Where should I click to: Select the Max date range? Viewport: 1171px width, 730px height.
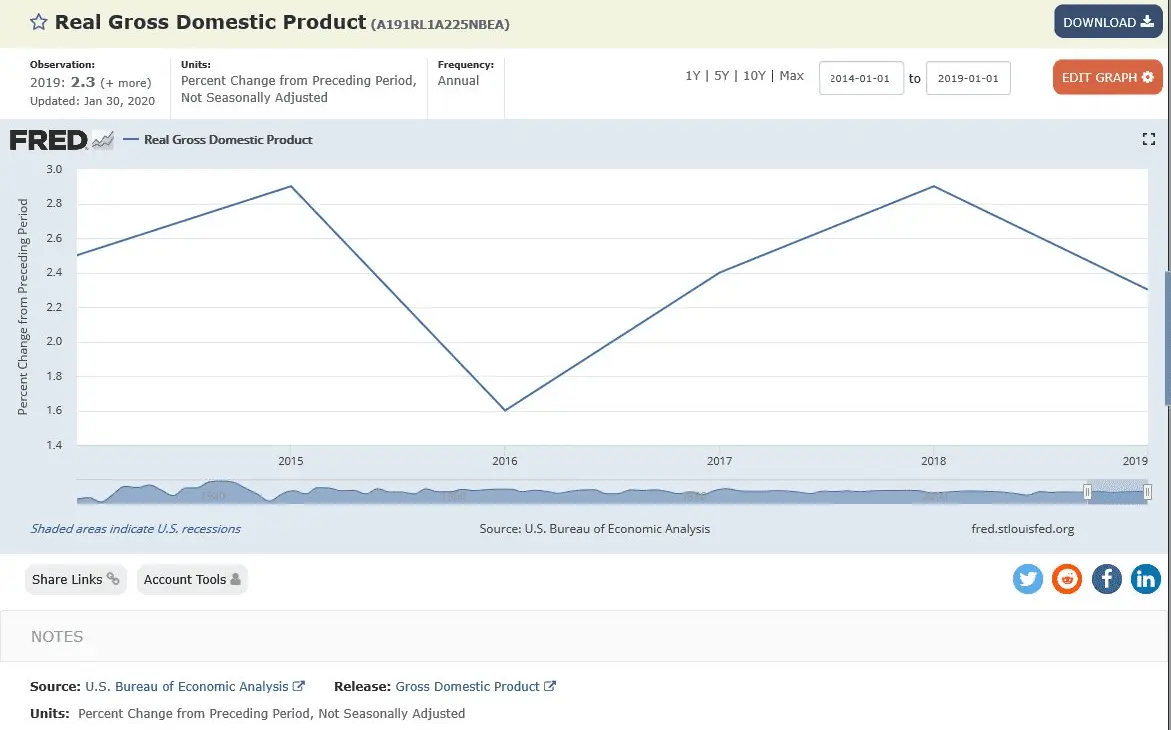point(792,75)
